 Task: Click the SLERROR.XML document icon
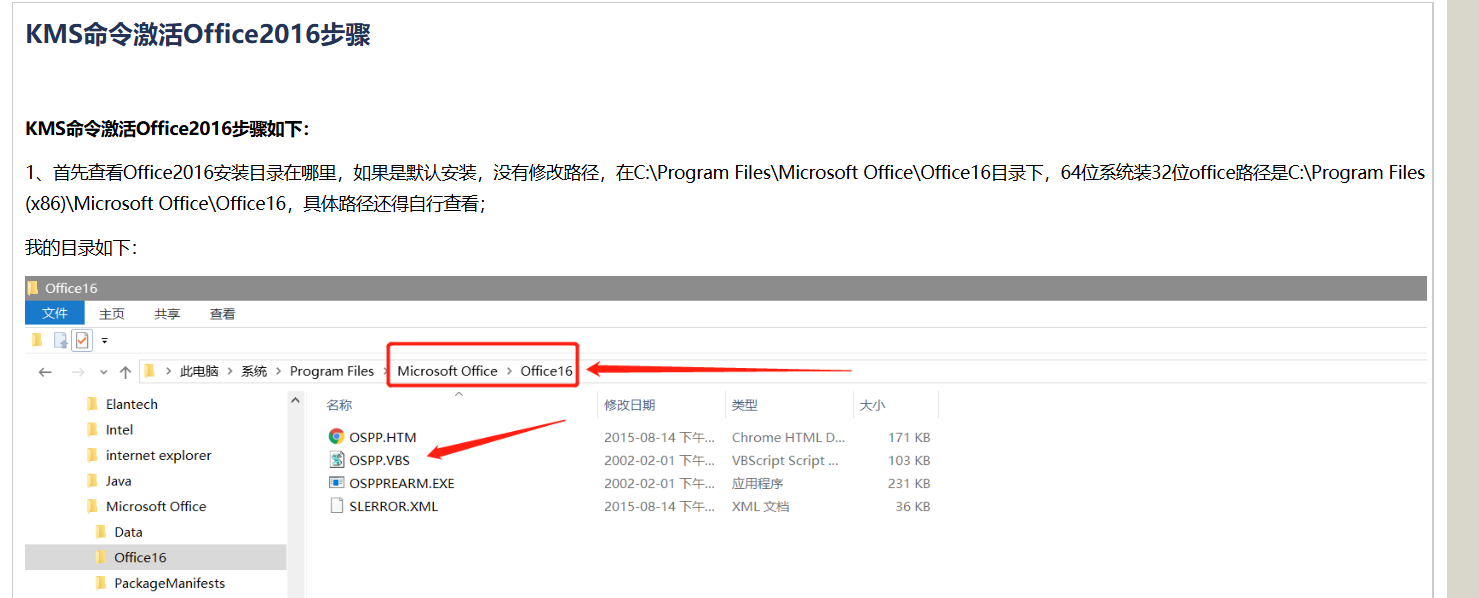[x=336, y=506]
